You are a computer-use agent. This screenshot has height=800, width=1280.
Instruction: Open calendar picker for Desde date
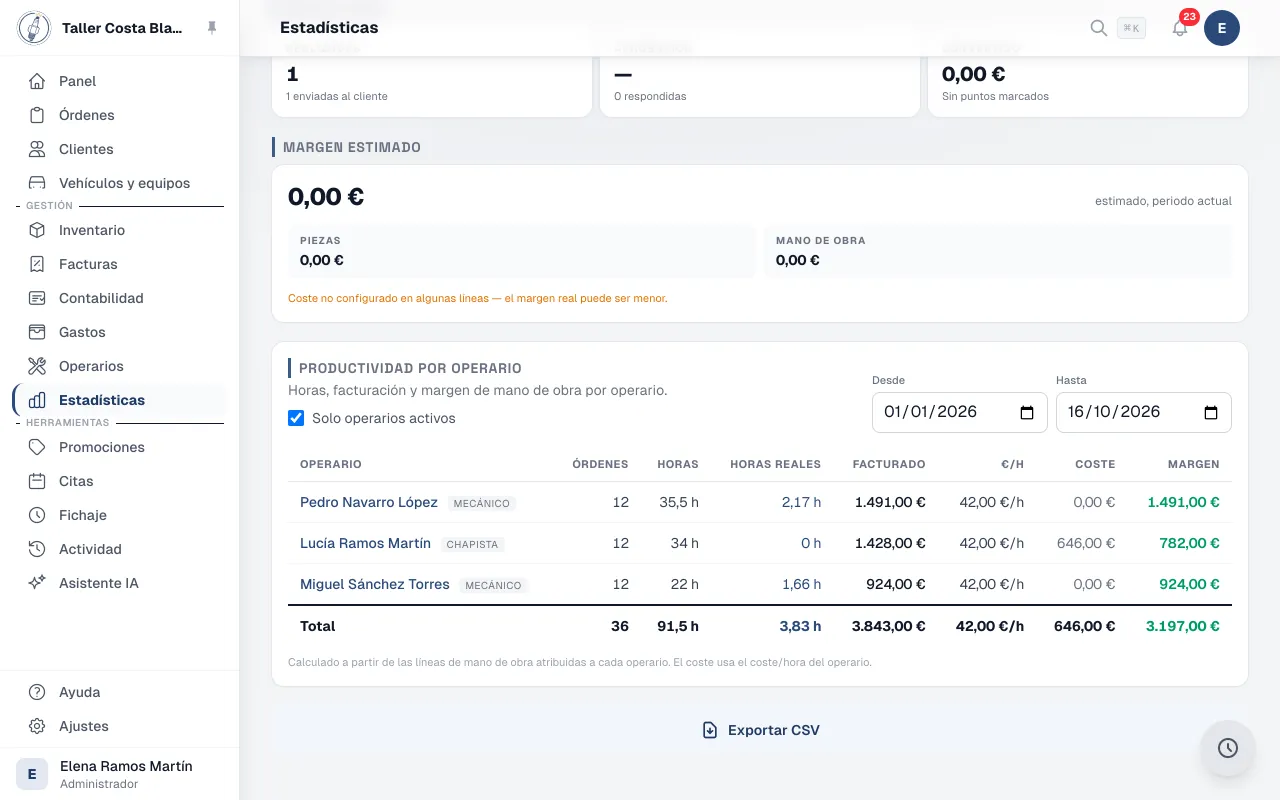tap(1027, 412)
